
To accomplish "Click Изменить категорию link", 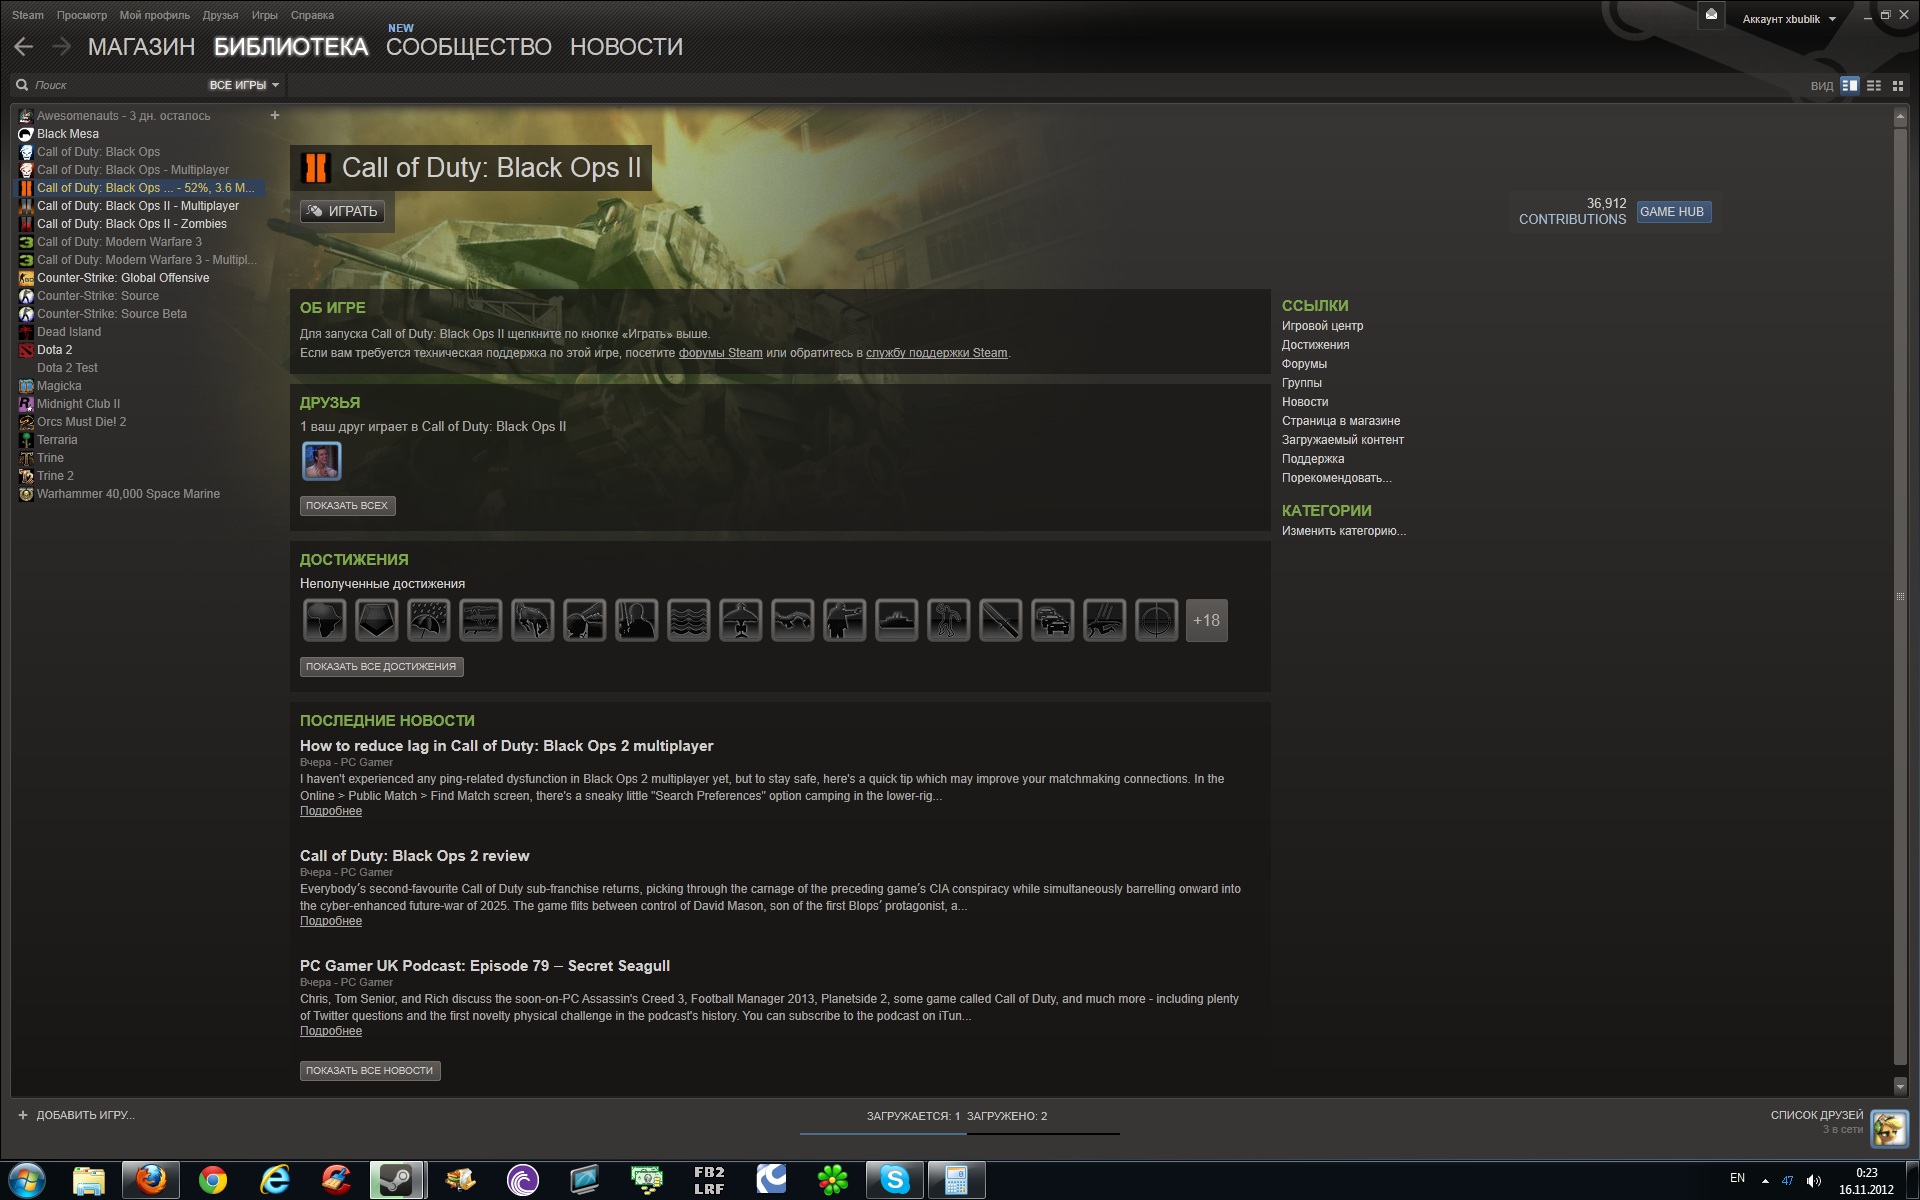I will [x=1343, y=531].
